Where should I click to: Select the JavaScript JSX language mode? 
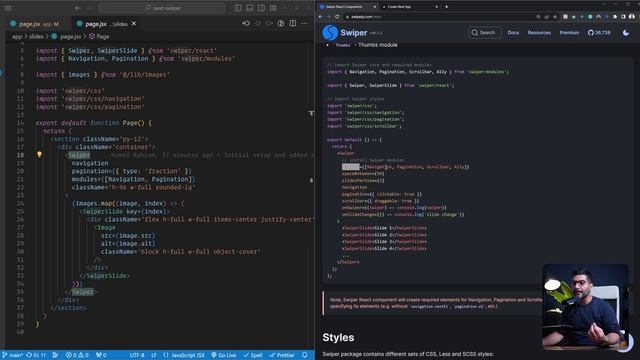coord(184,355)
